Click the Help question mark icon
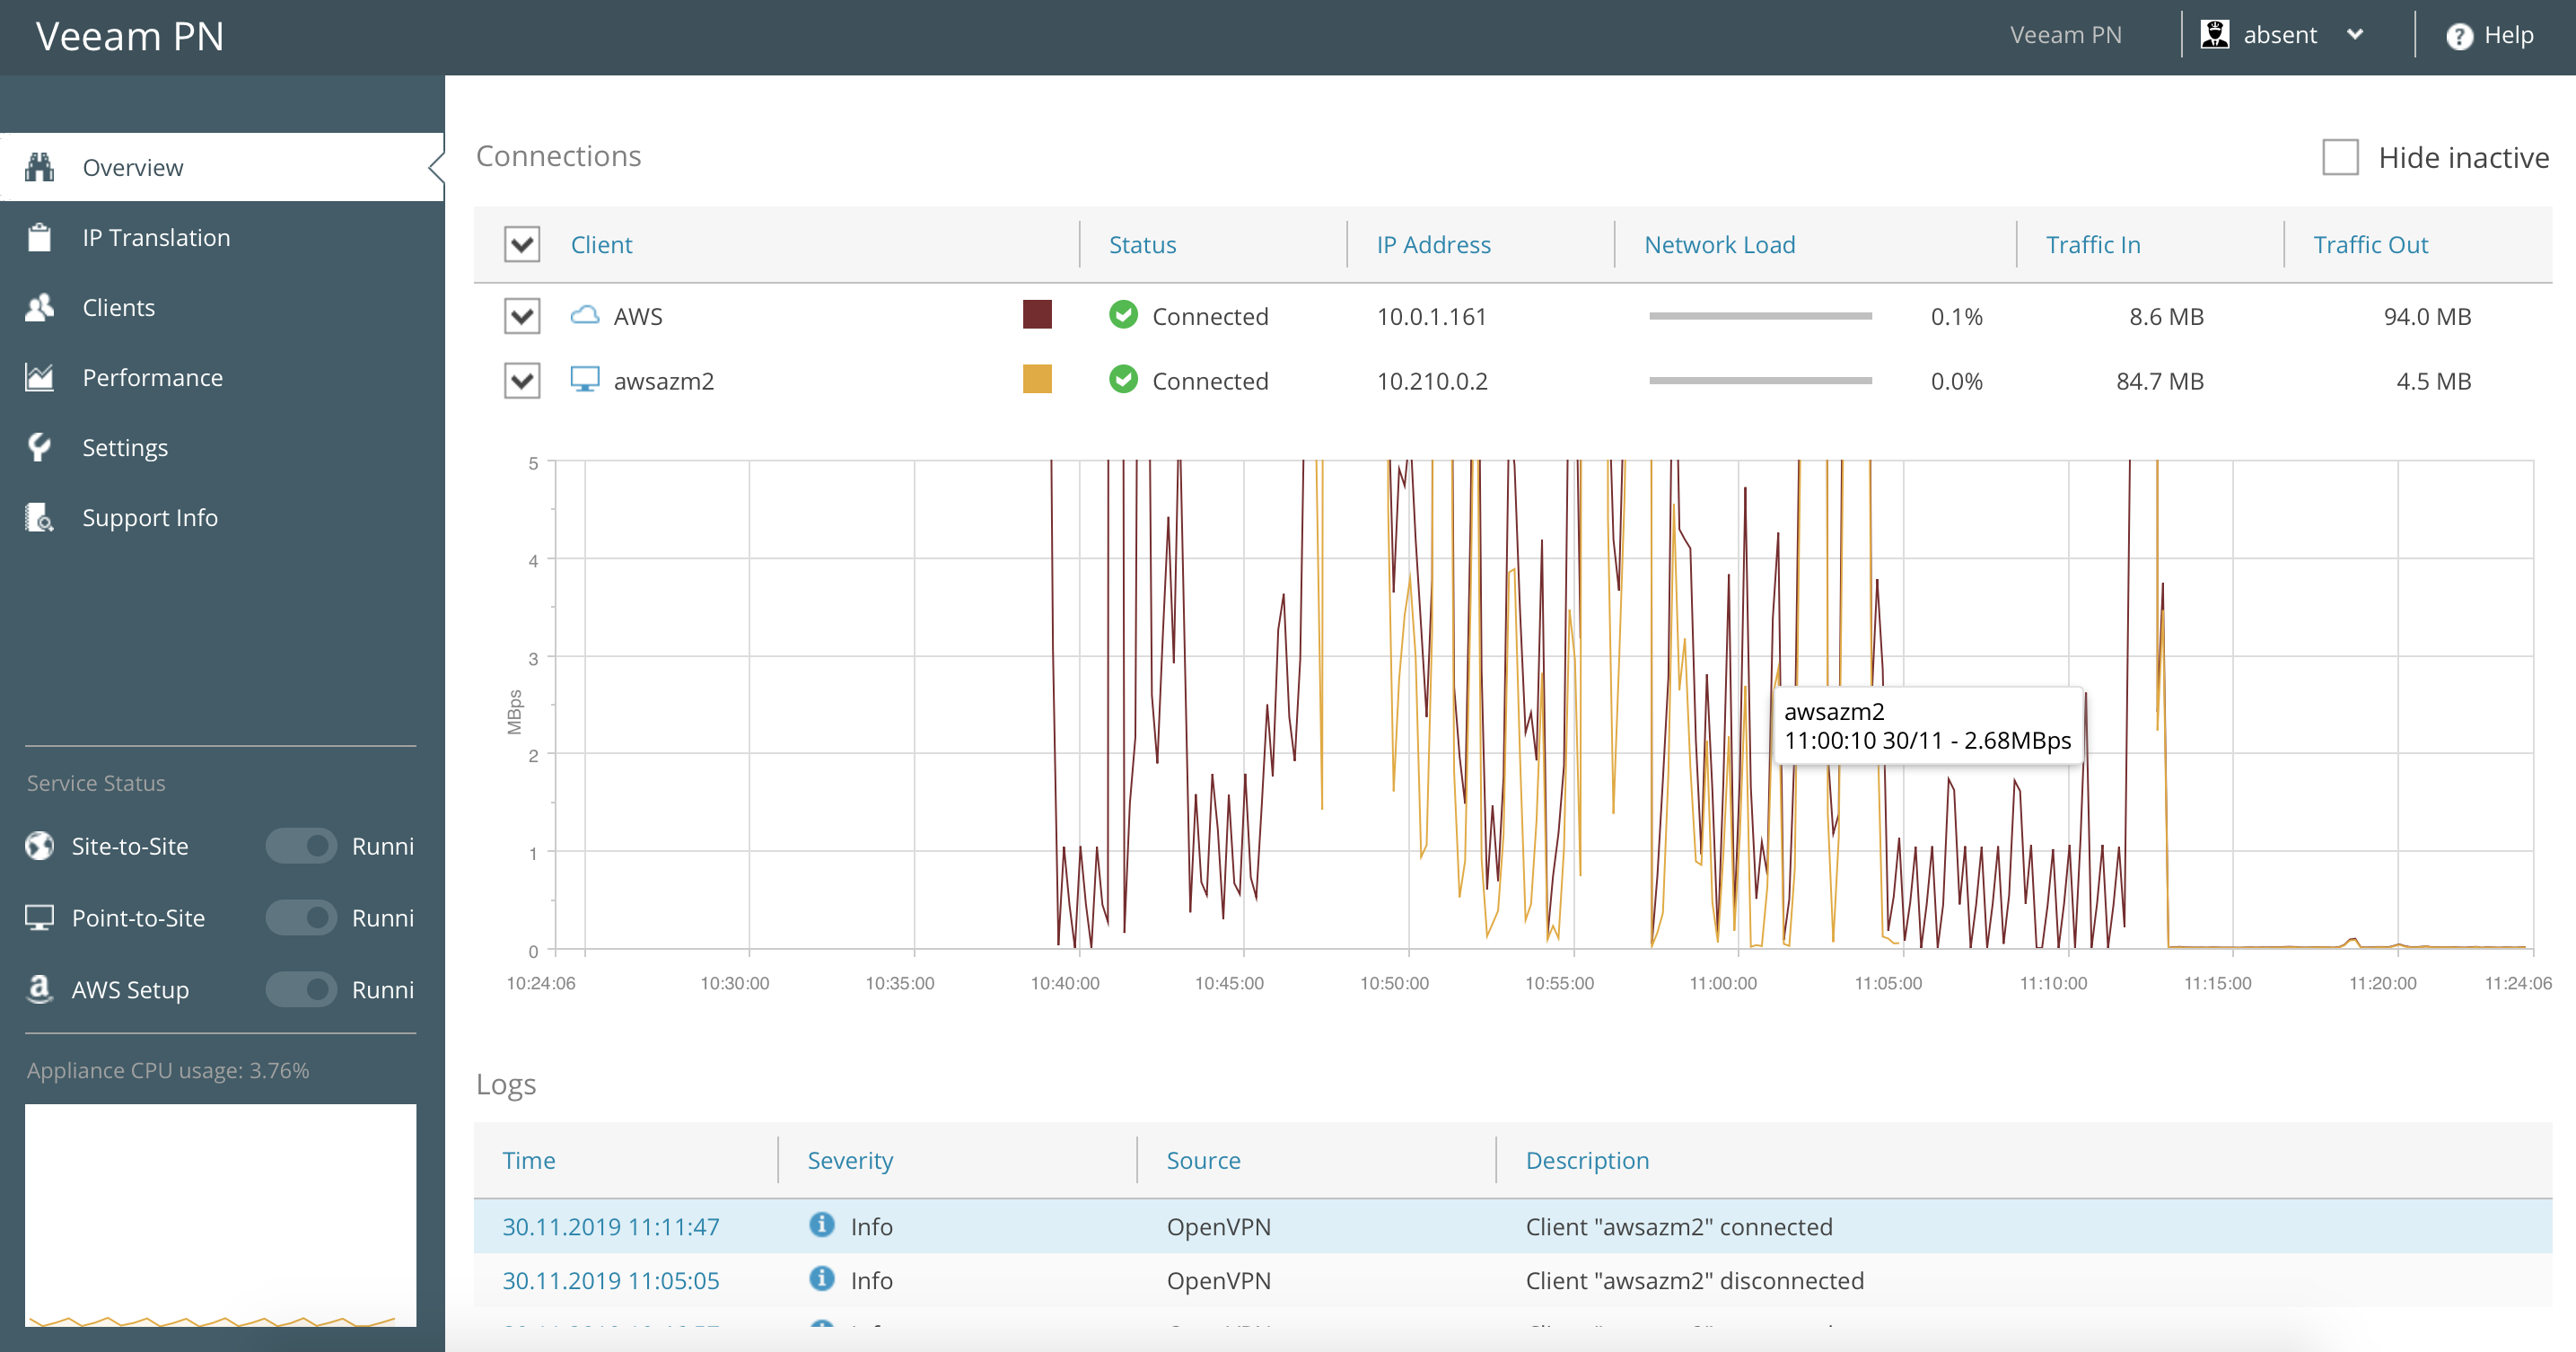 pos(2459,36)
